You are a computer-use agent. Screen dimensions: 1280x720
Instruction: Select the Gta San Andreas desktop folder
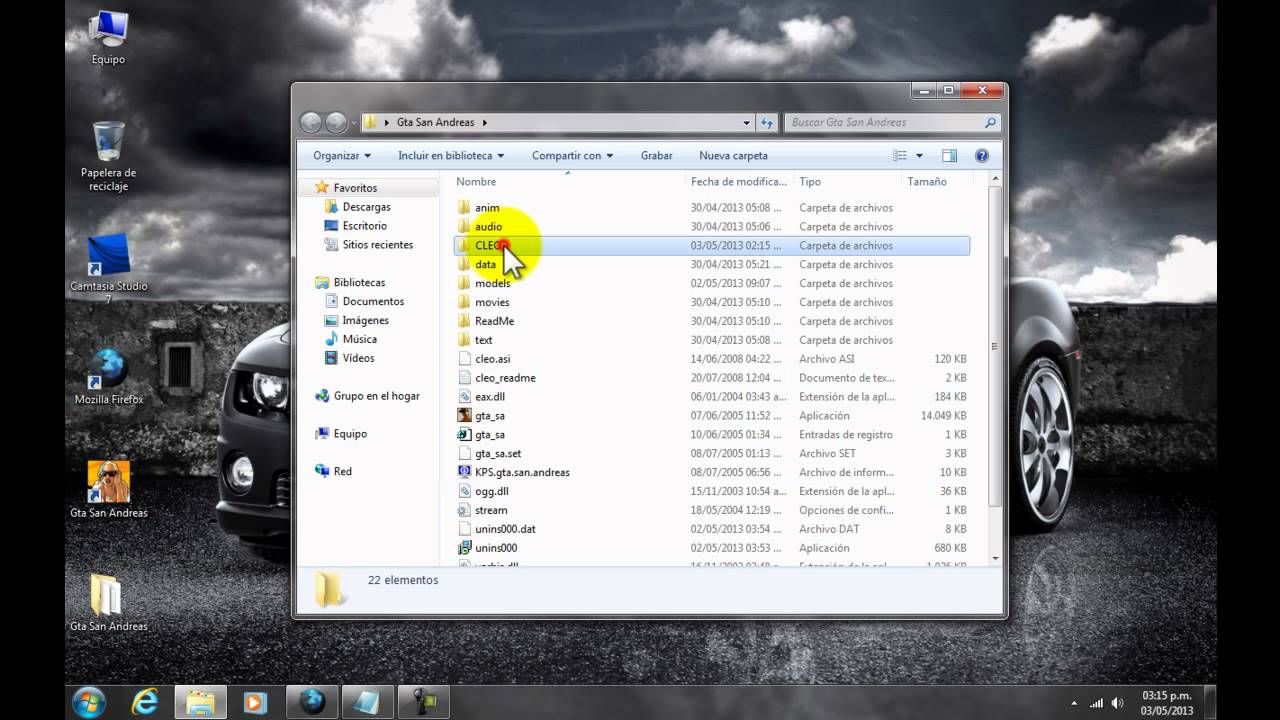(108, 602)
